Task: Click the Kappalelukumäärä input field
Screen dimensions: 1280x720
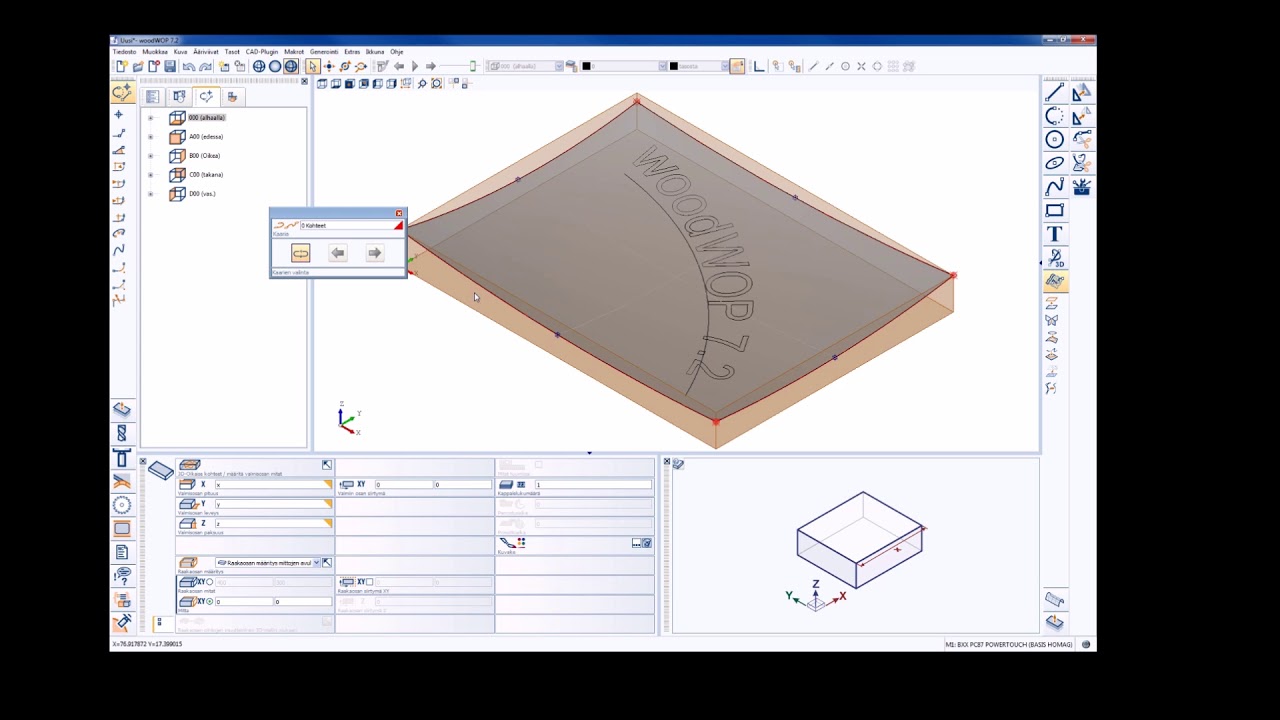Action: (x=593, y=485)
